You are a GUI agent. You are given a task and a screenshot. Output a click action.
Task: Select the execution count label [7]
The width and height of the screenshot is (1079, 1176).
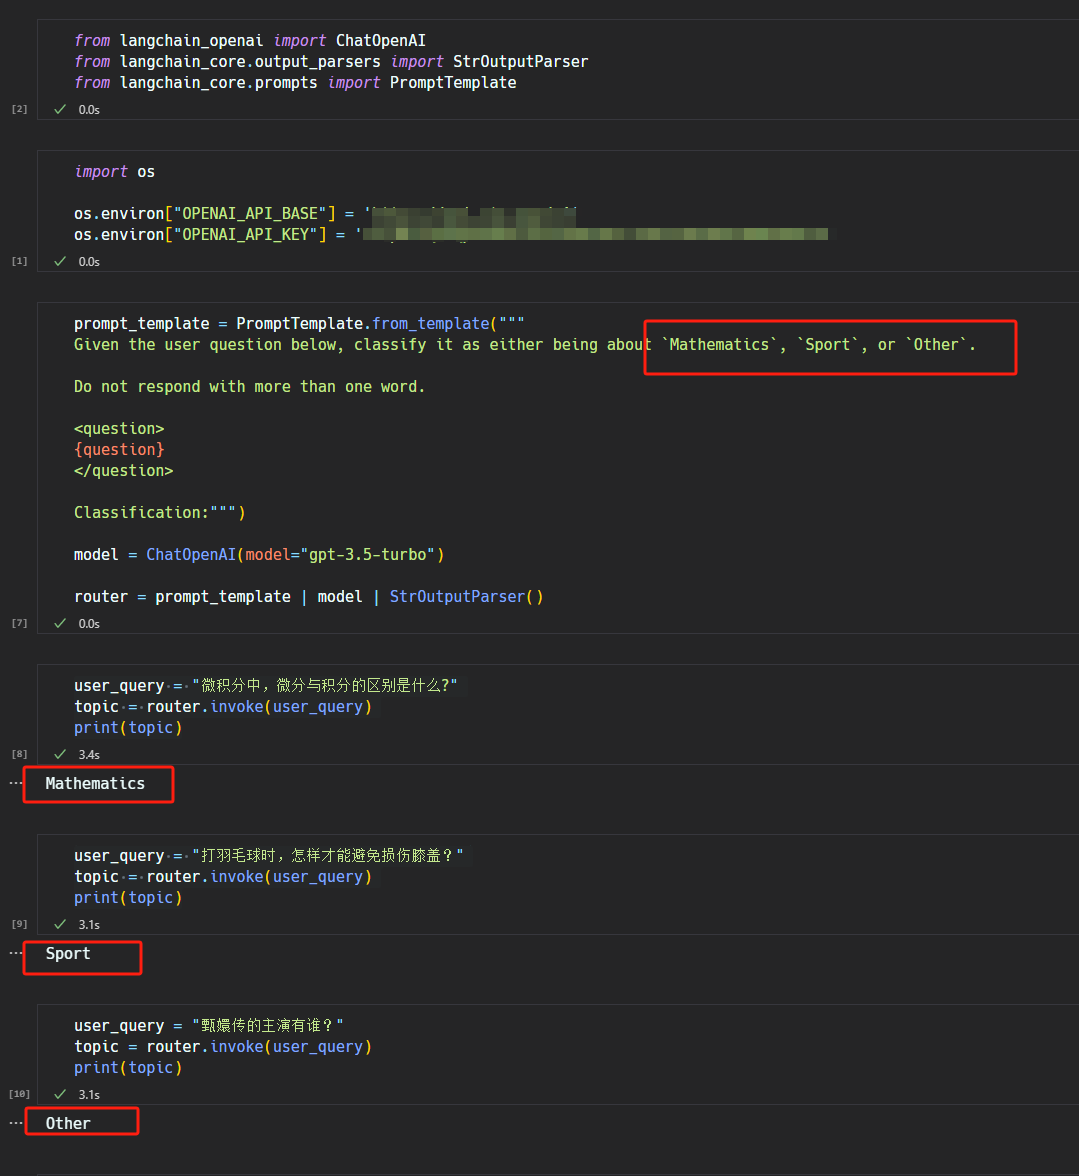click(19, 622)
